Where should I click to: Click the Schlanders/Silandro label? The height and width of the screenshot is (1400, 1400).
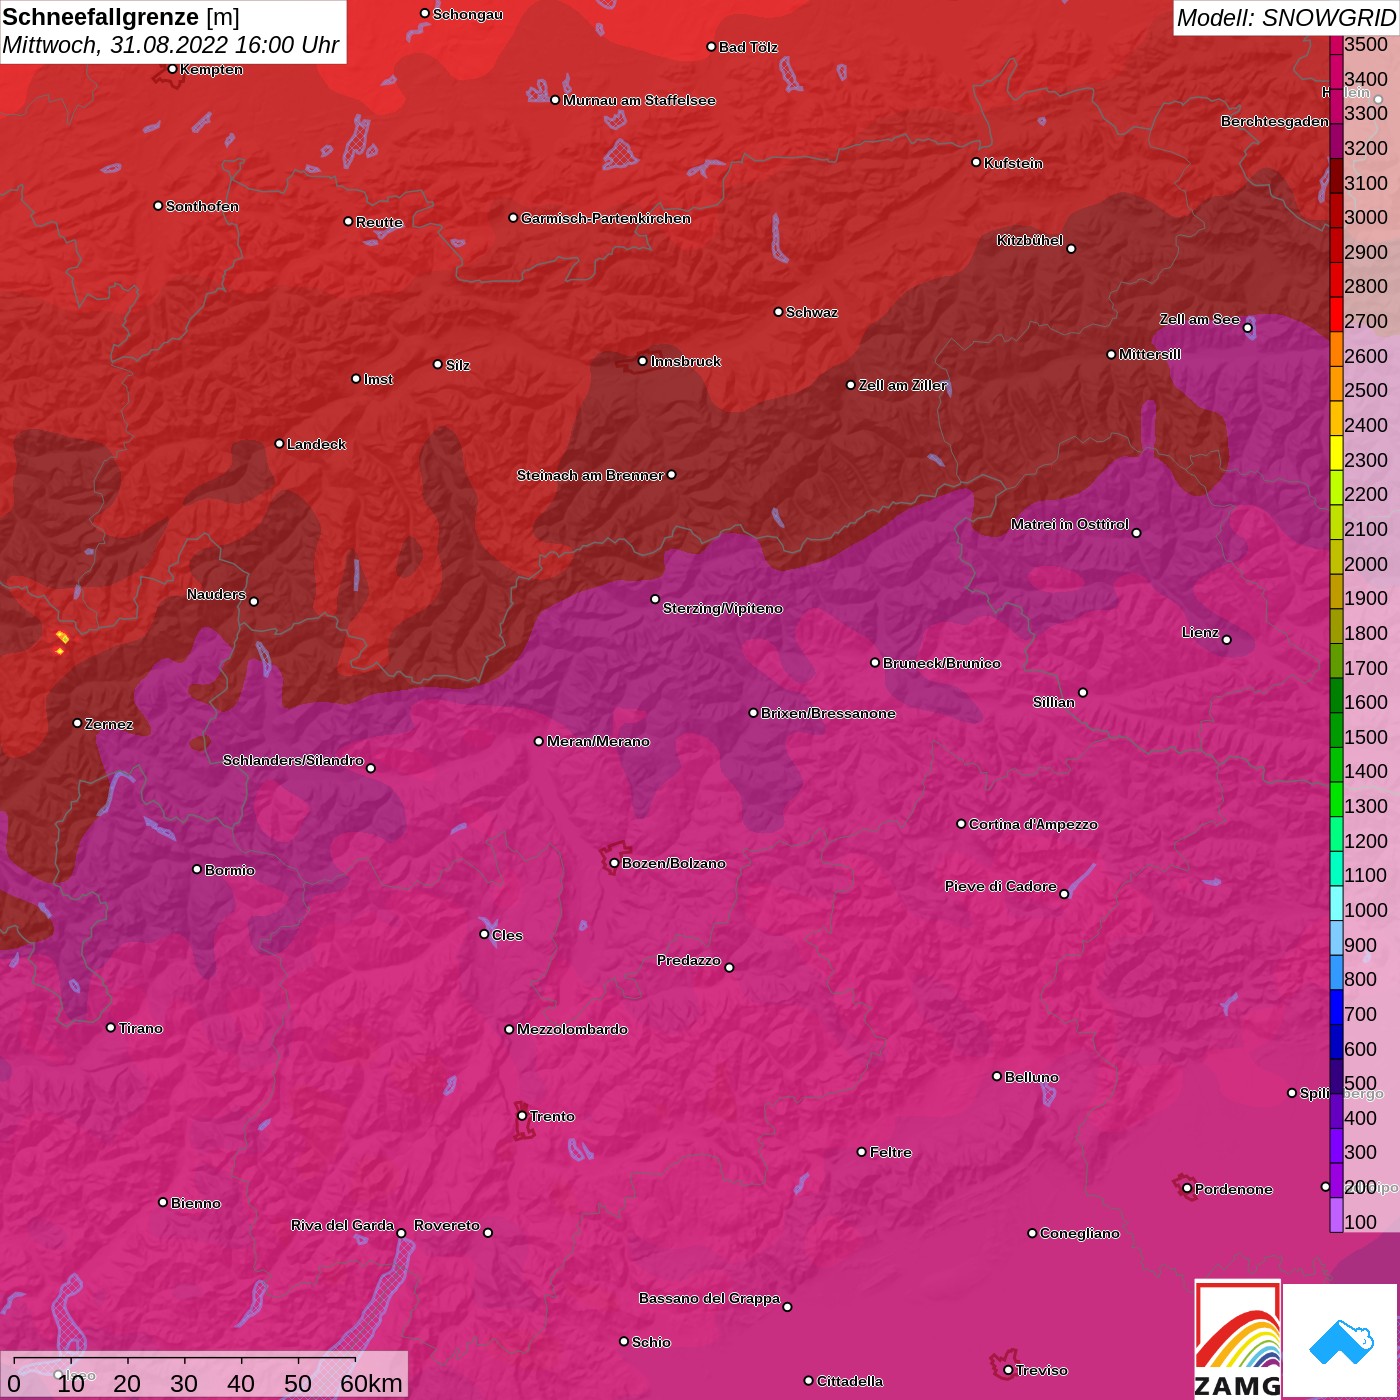tap(293, 760)
